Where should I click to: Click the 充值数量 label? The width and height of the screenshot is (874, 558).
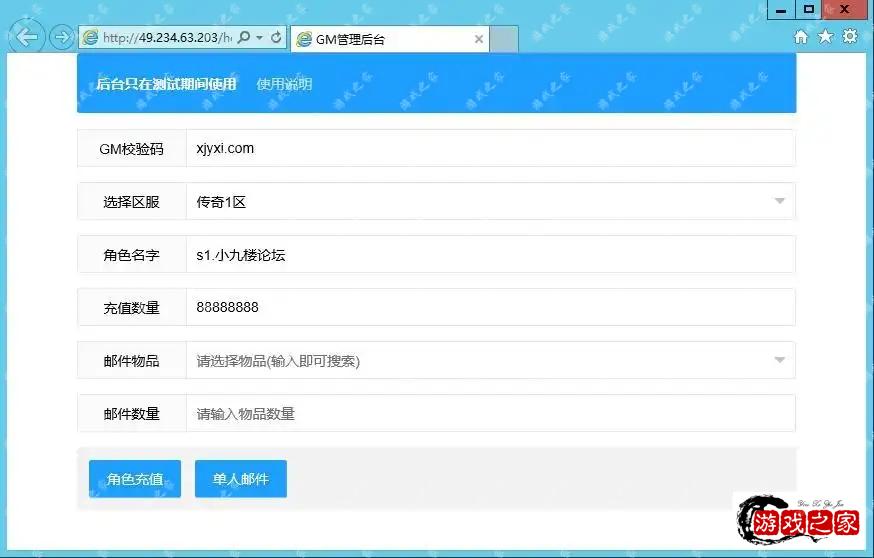(132, 308)
